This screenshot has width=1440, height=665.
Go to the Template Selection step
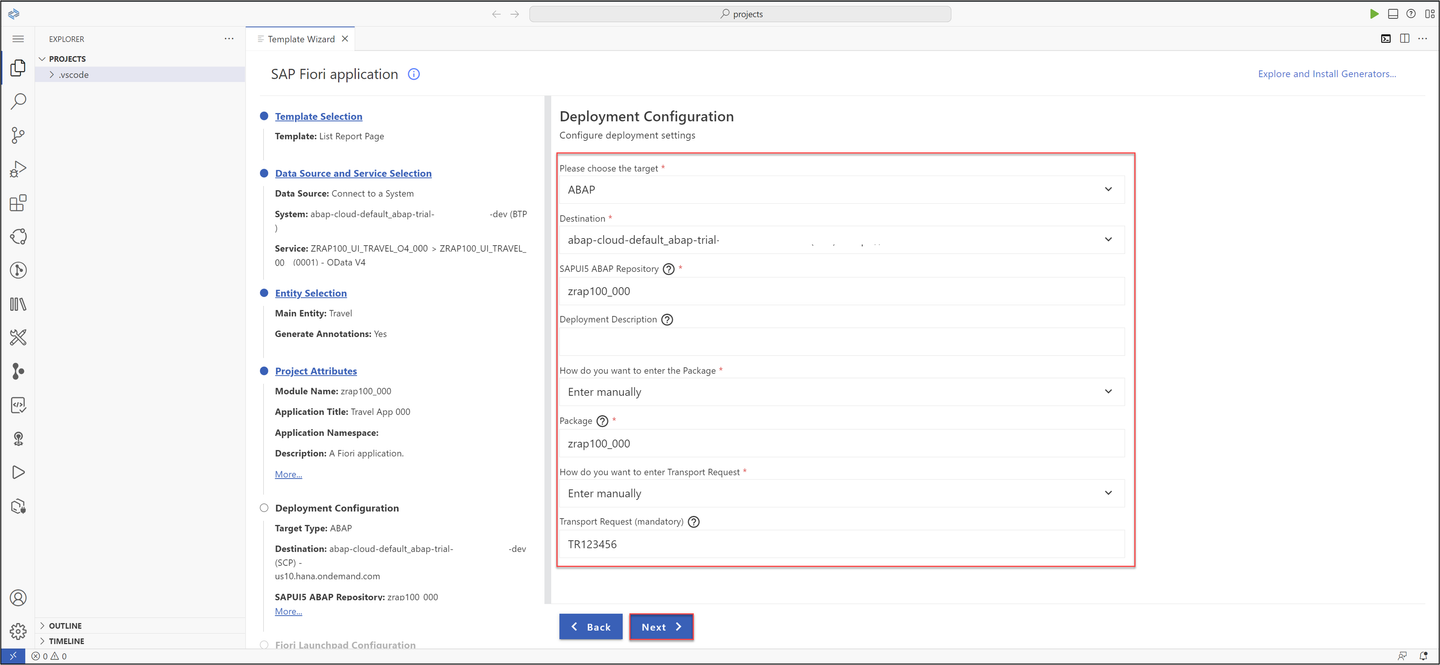click(318, 117)
